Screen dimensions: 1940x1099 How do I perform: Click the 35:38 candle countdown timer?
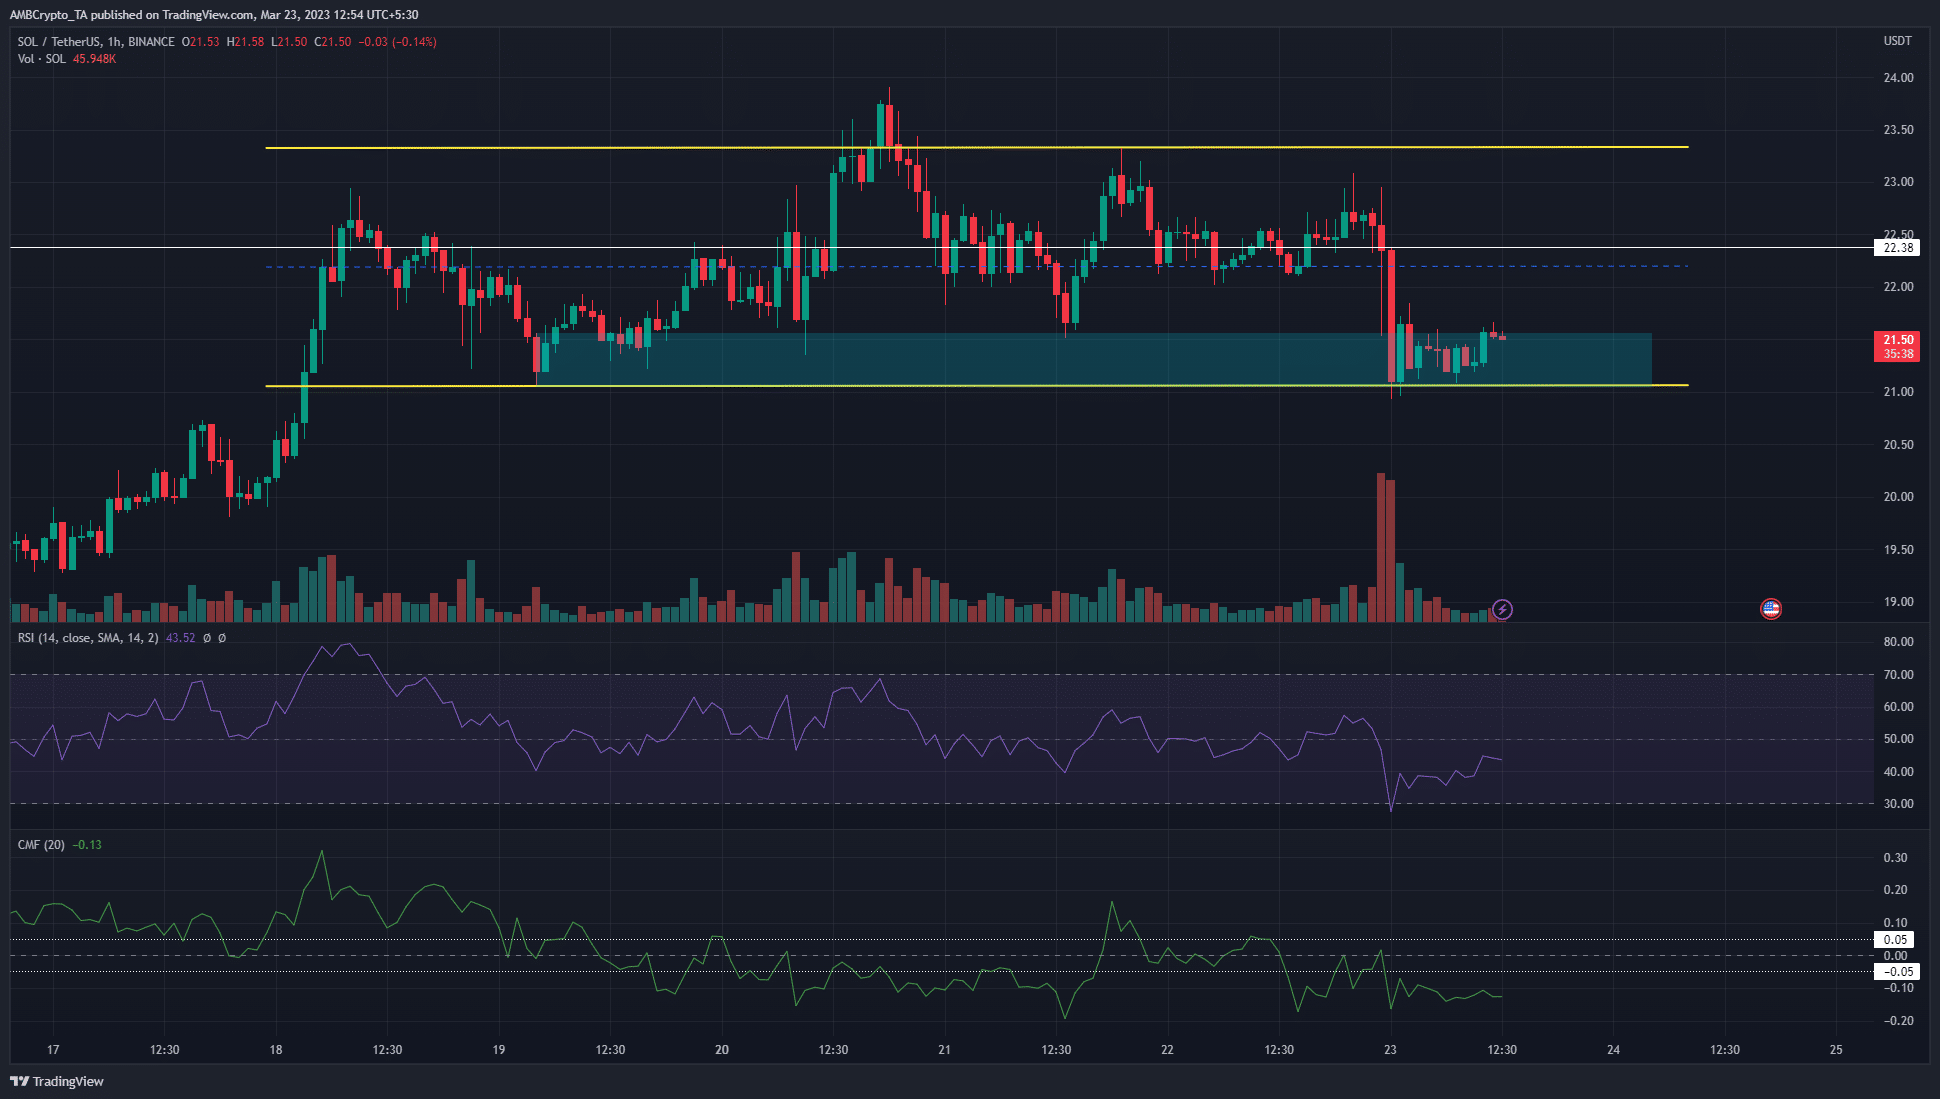1898,354
